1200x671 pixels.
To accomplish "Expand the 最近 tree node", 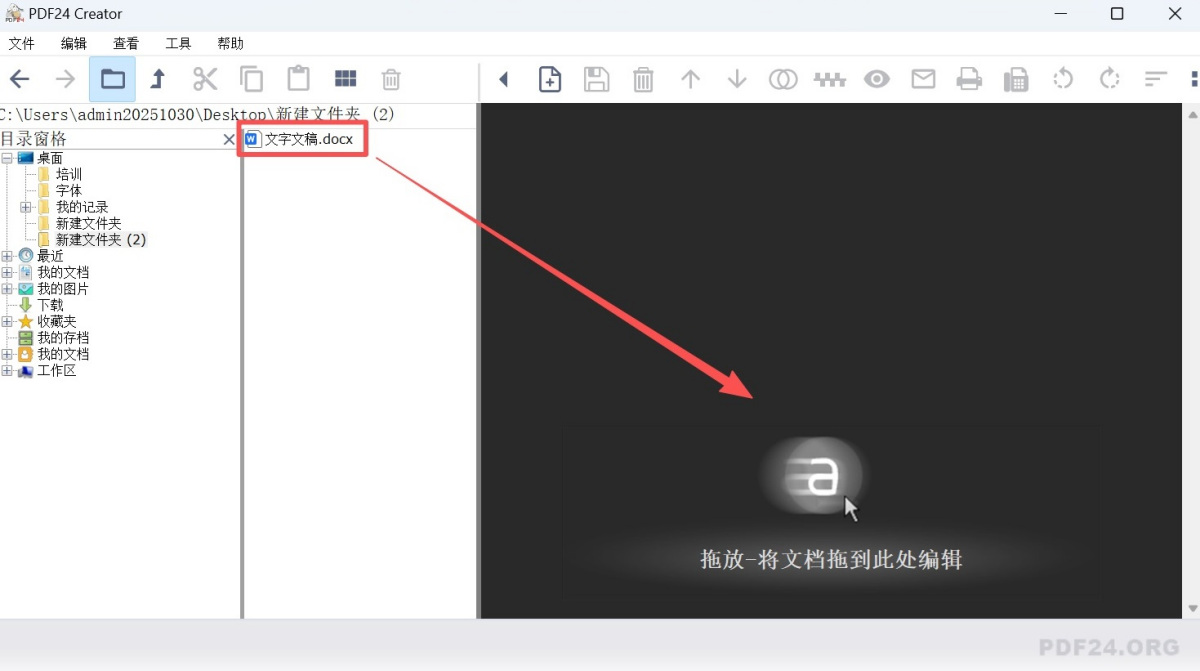I will point(8,255).
